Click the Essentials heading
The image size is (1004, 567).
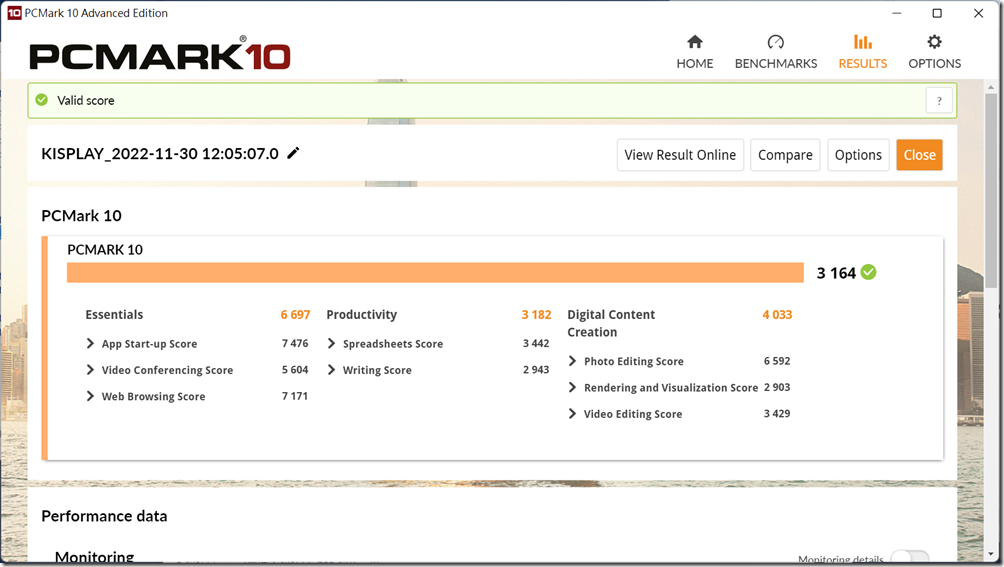pos(114,315)
